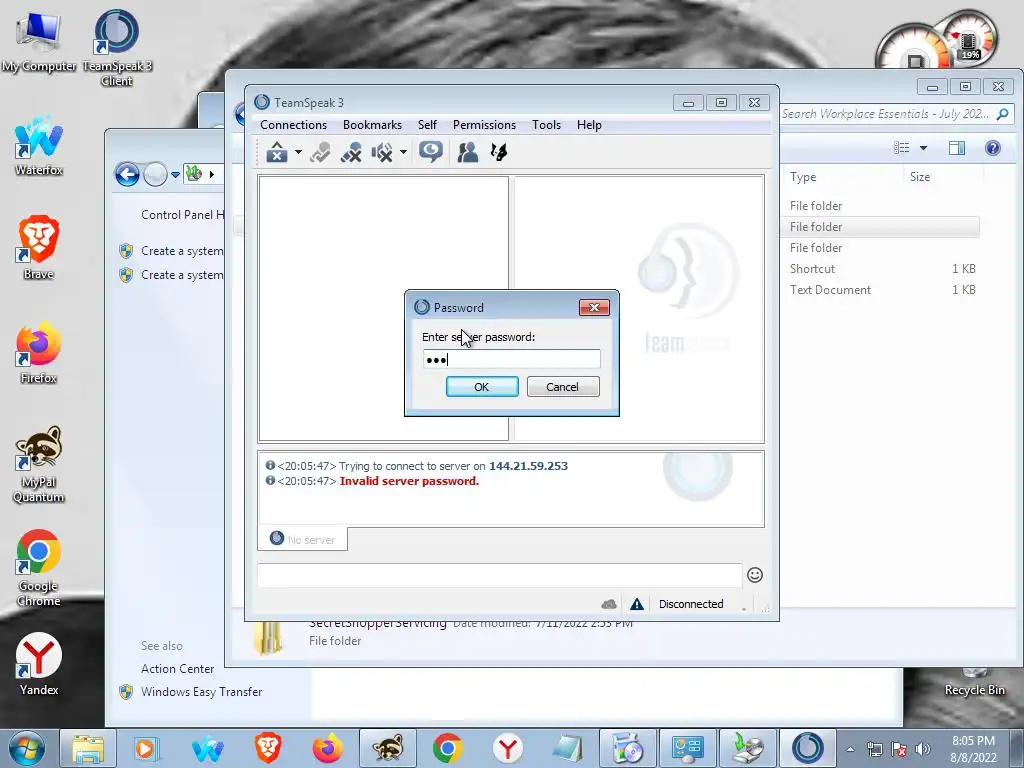Viewport: 1024px width, 768px height.
Task: Select the No server chat tab
Action: [303, 539]
